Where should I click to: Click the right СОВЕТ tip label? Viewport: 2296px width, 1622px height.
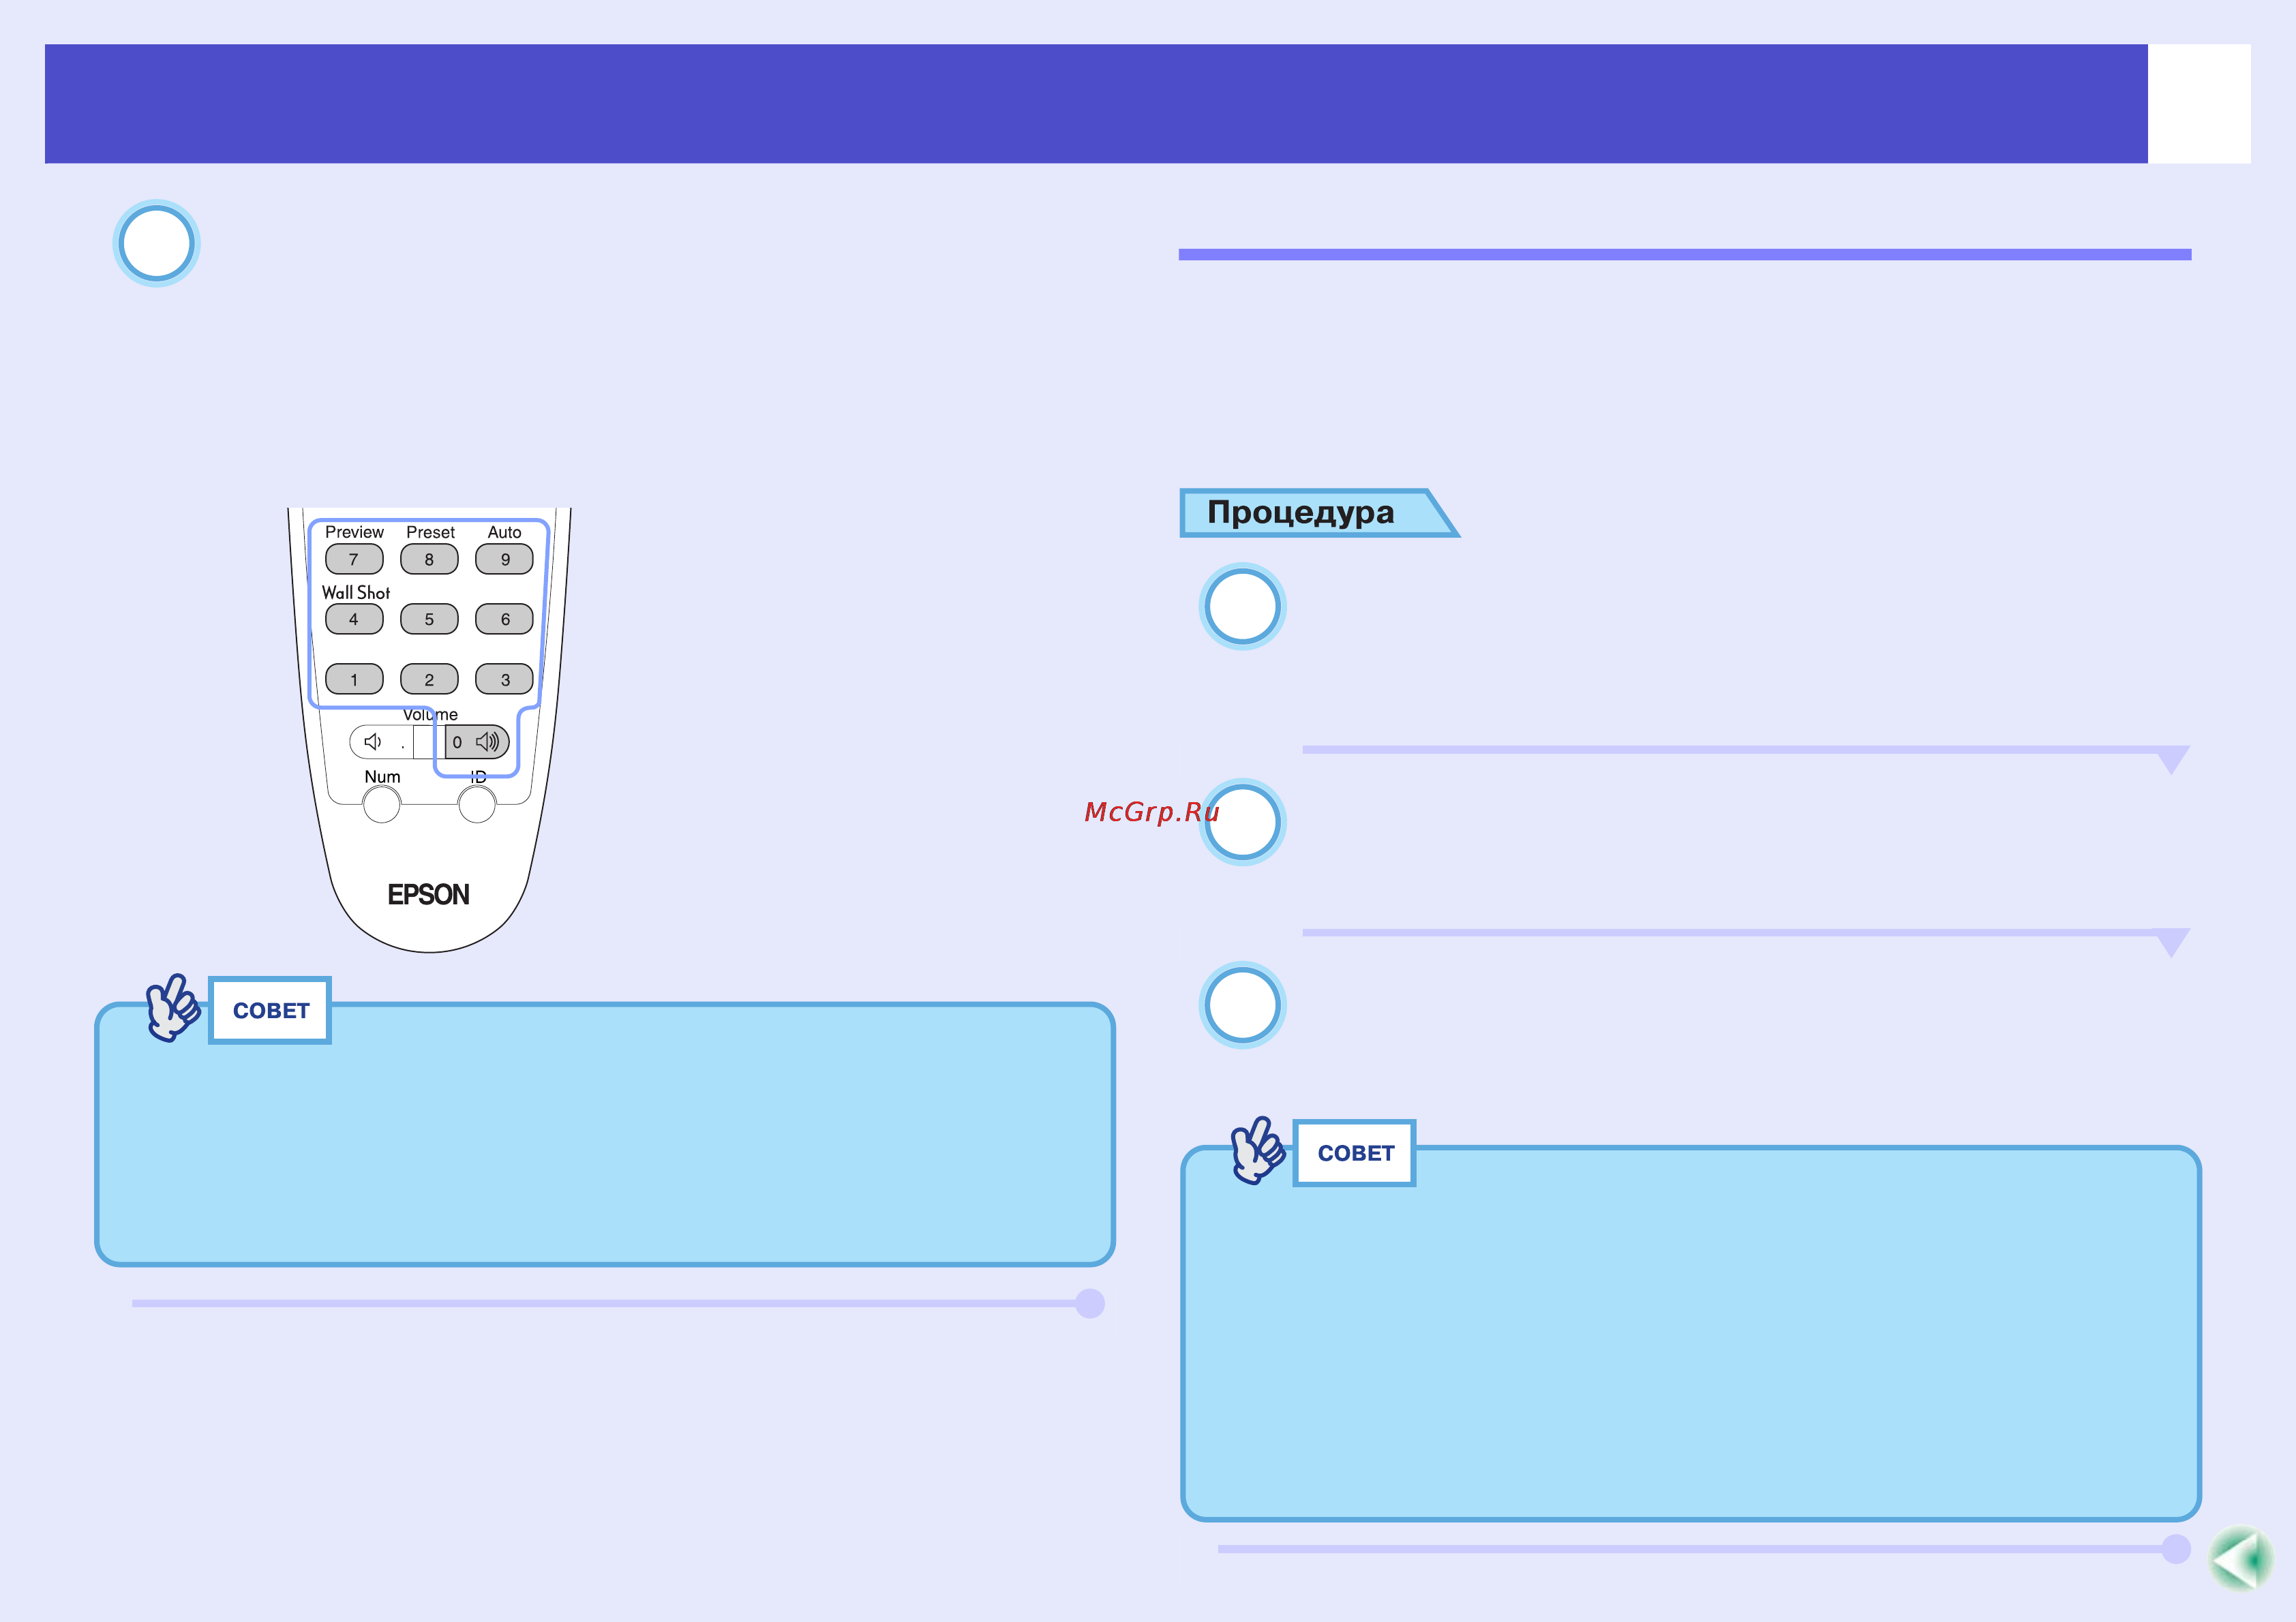pos(1356,1153)
